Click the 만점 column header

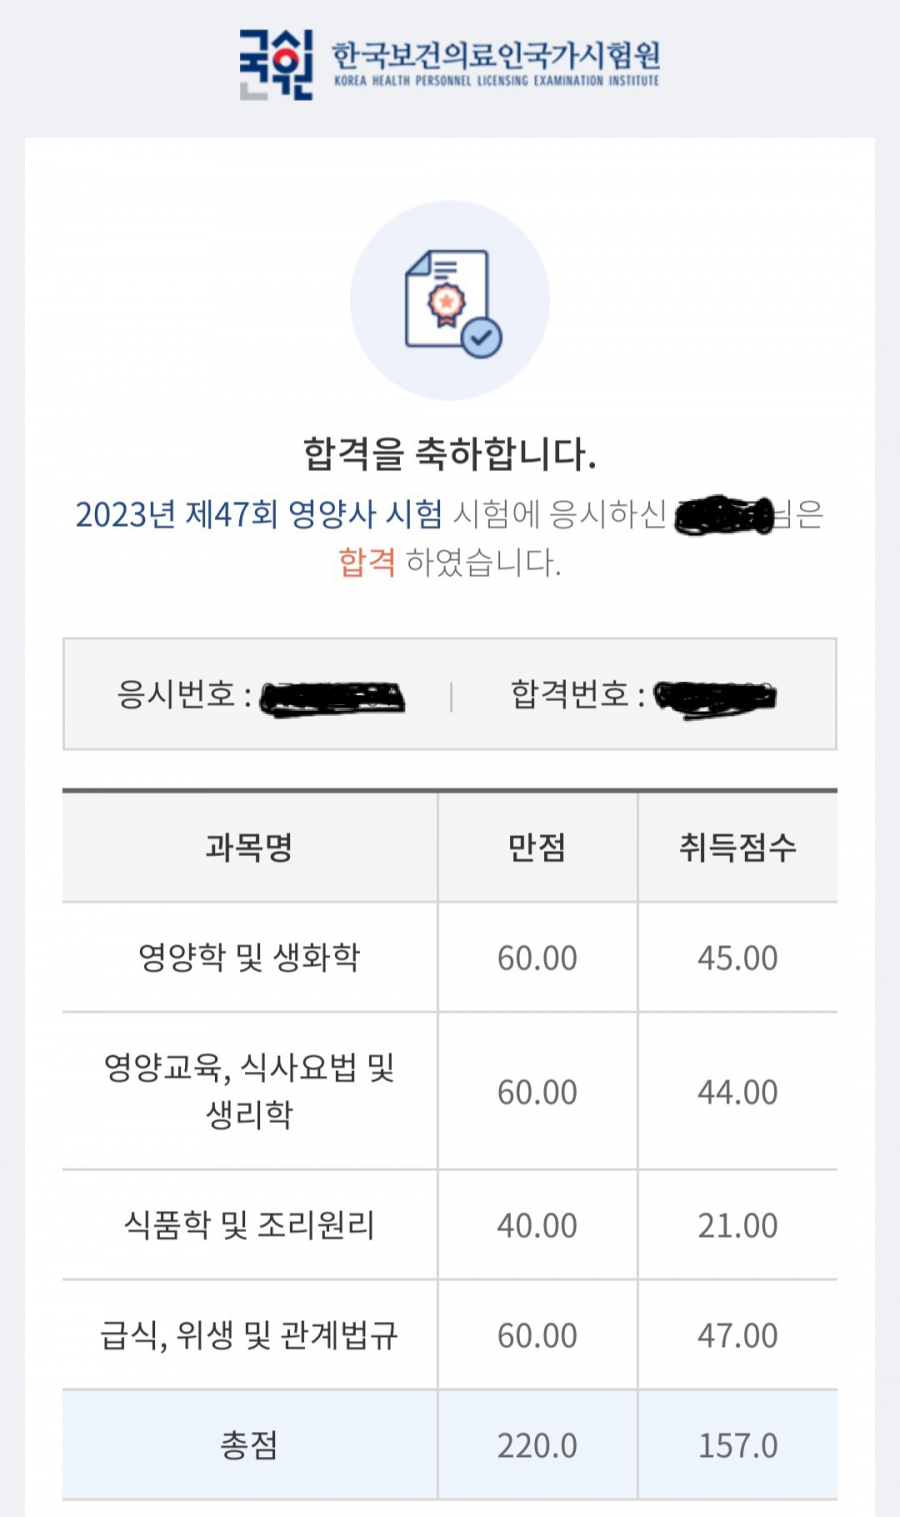click(537, 848)
